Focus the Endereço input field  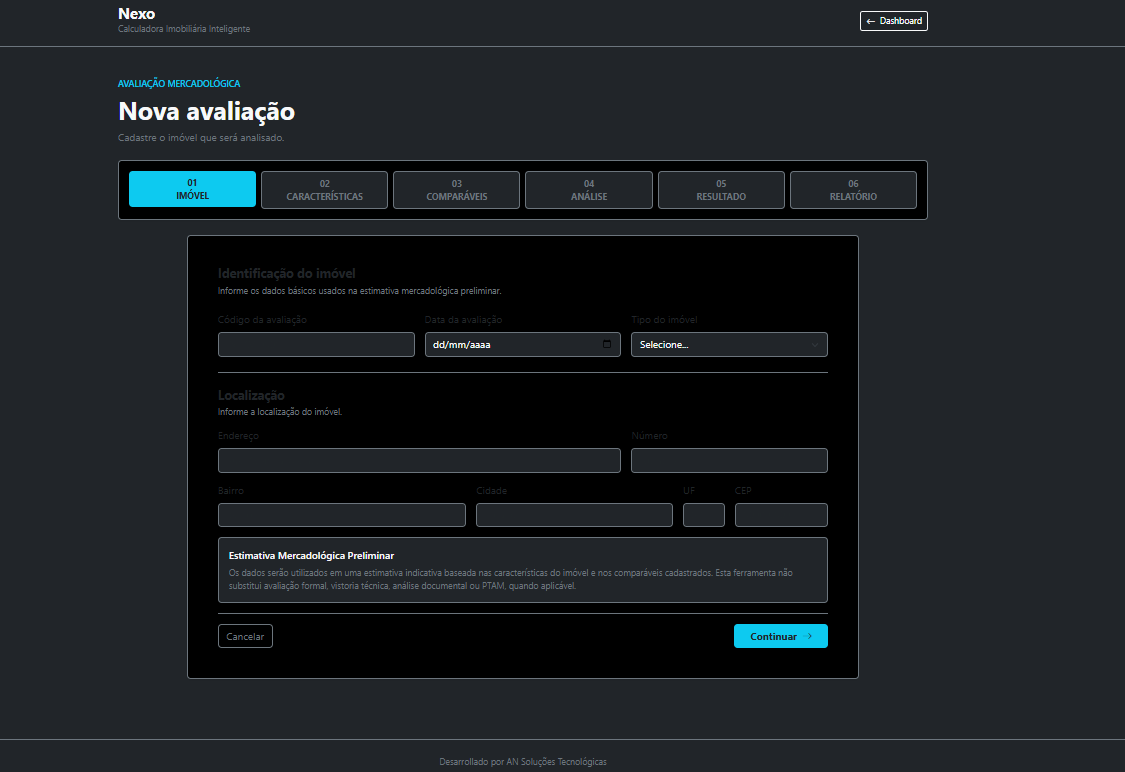[419, 461]
